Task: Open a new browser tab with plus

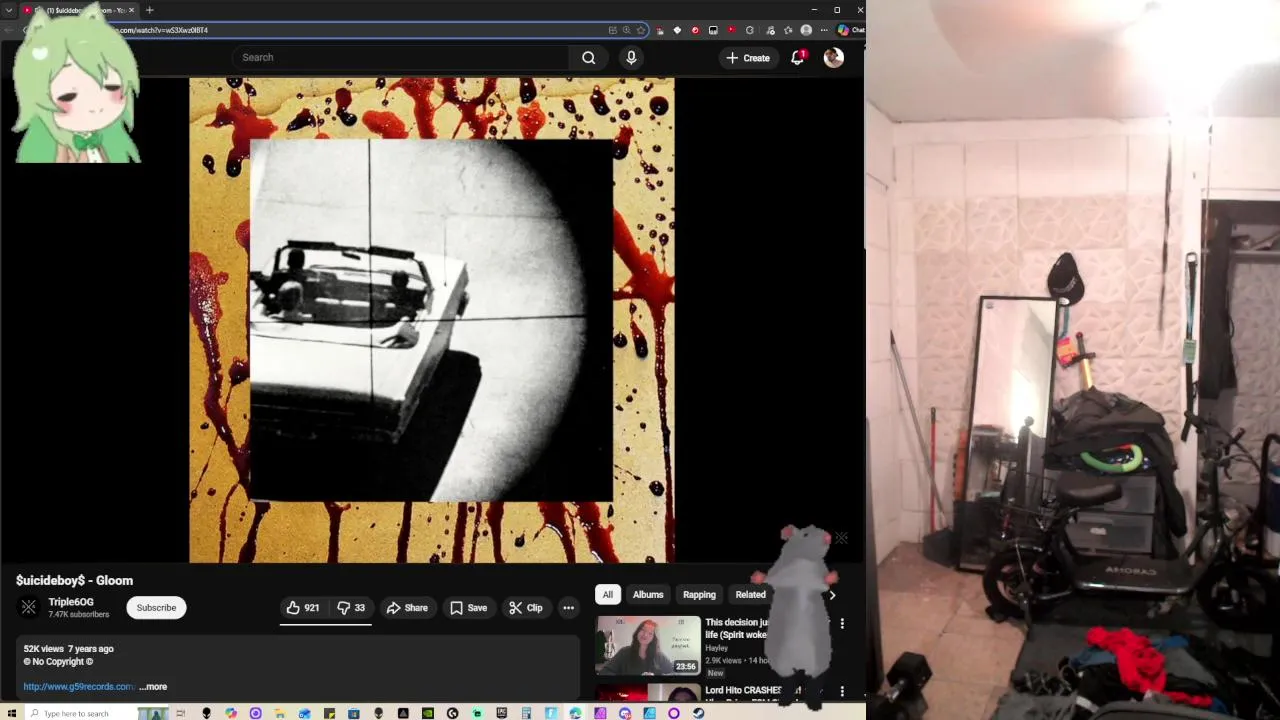Action: [x=149, y=10]
